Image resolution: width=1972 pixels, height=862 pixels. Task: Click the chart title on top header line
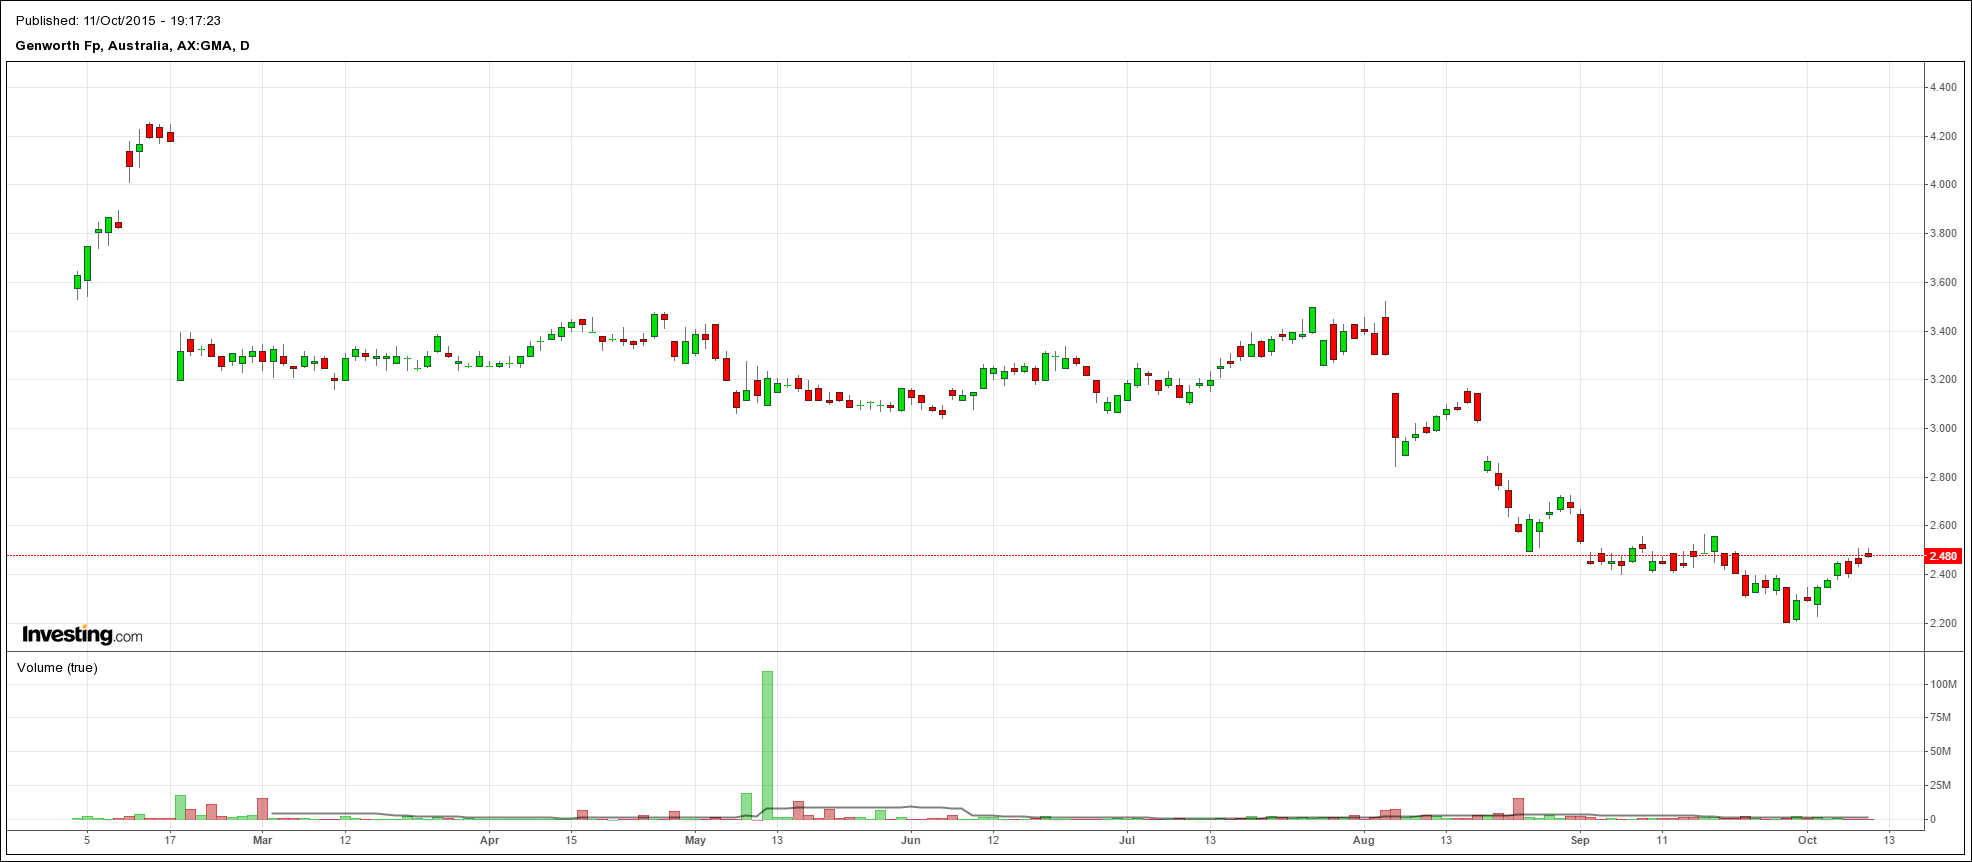[x=119, y=20]
